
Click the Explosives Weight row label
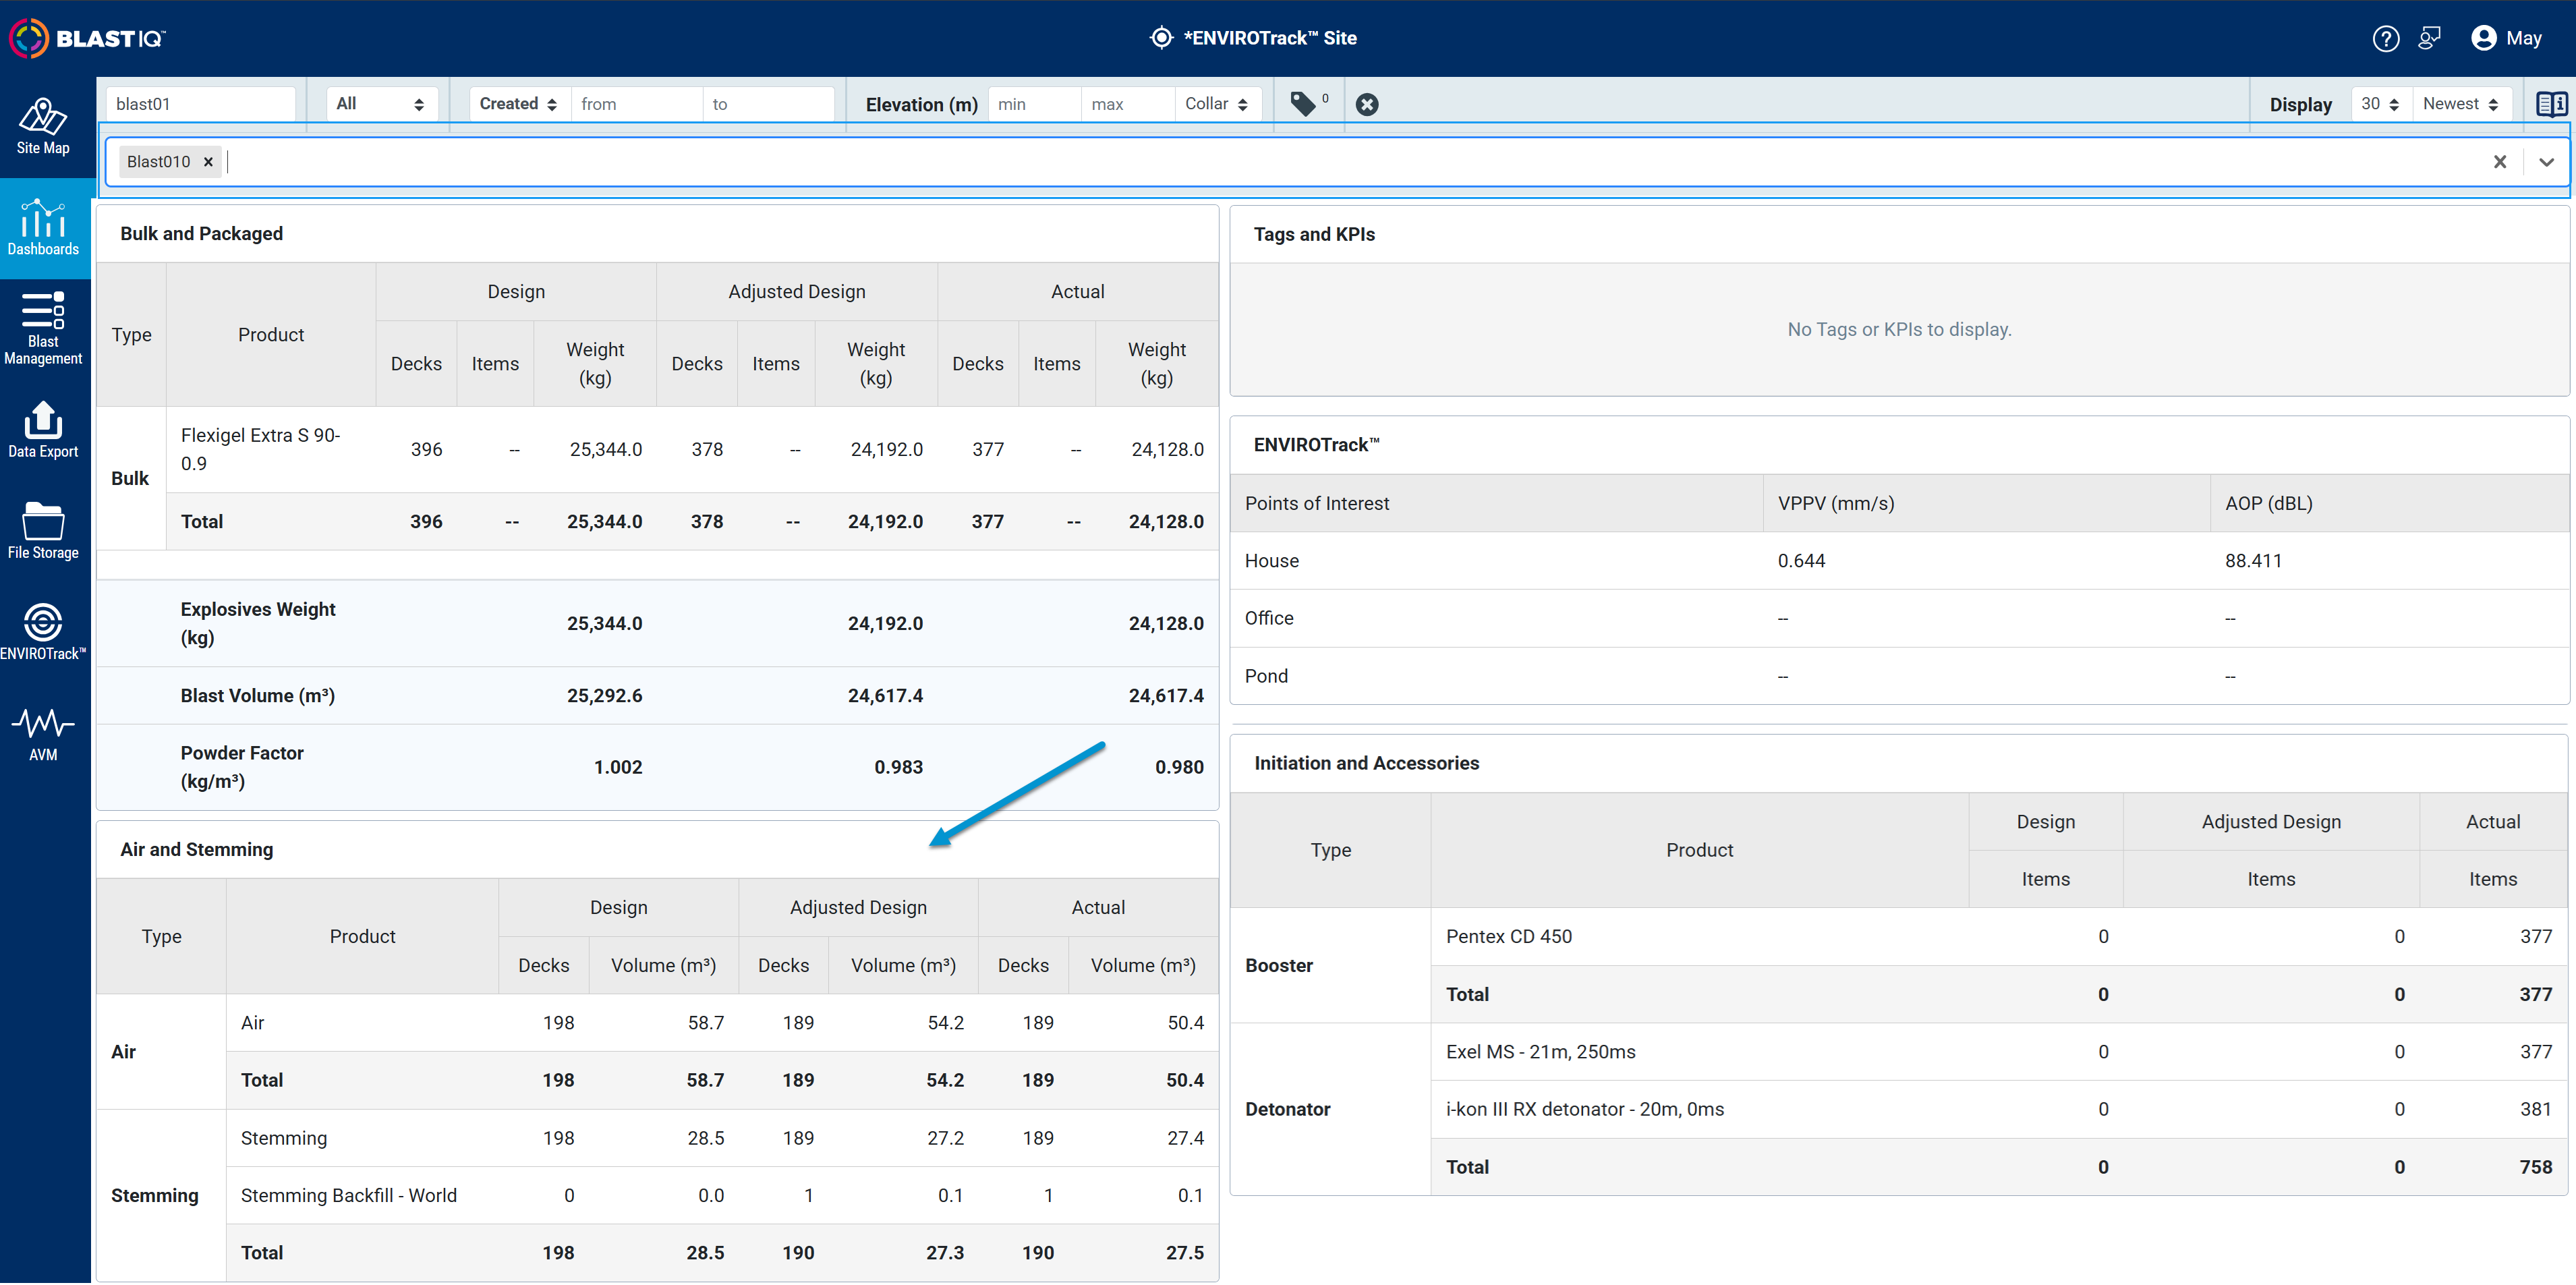pos(257,624)
